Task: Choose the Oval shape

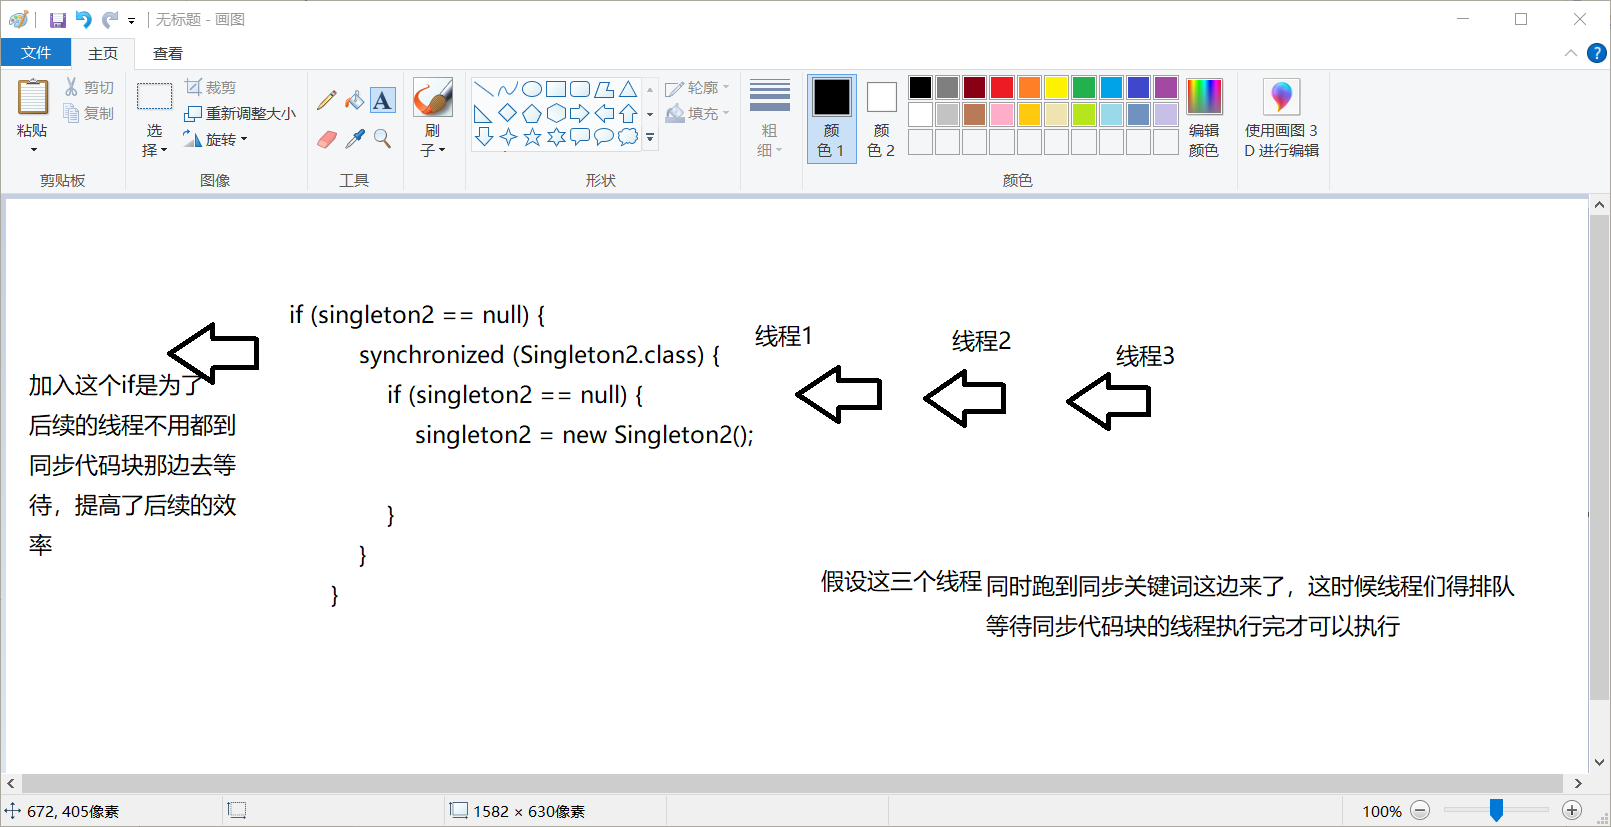Action: (532, 89)
